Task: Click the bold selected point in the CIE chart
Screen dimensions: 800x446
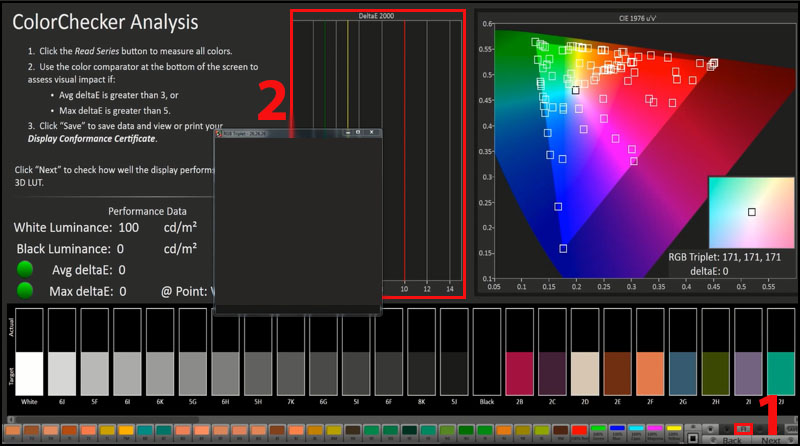Action: coord(576,90)
